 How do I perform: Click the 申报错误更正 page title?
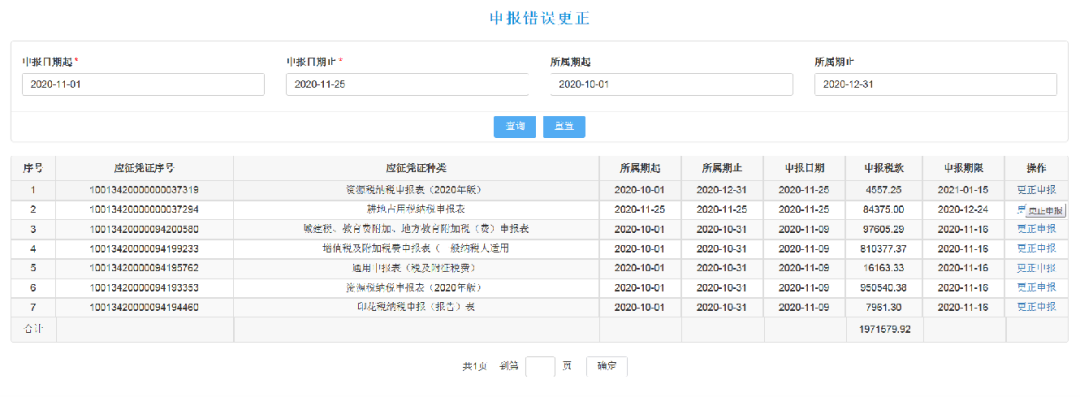click(x=539, y=19)
